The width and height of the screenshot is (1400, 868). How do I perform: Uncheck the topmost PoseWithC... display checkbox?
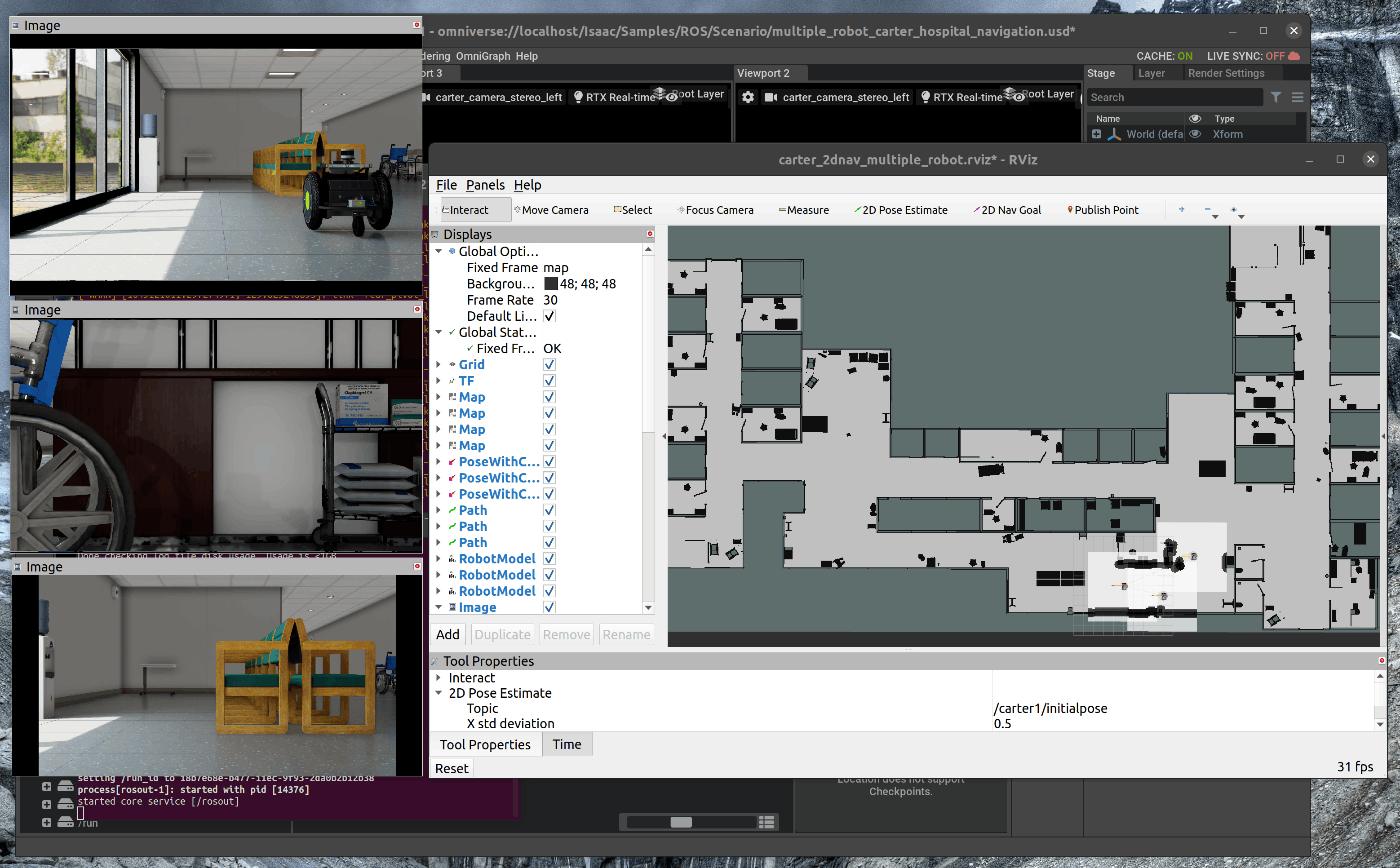[x=549, y=462]
